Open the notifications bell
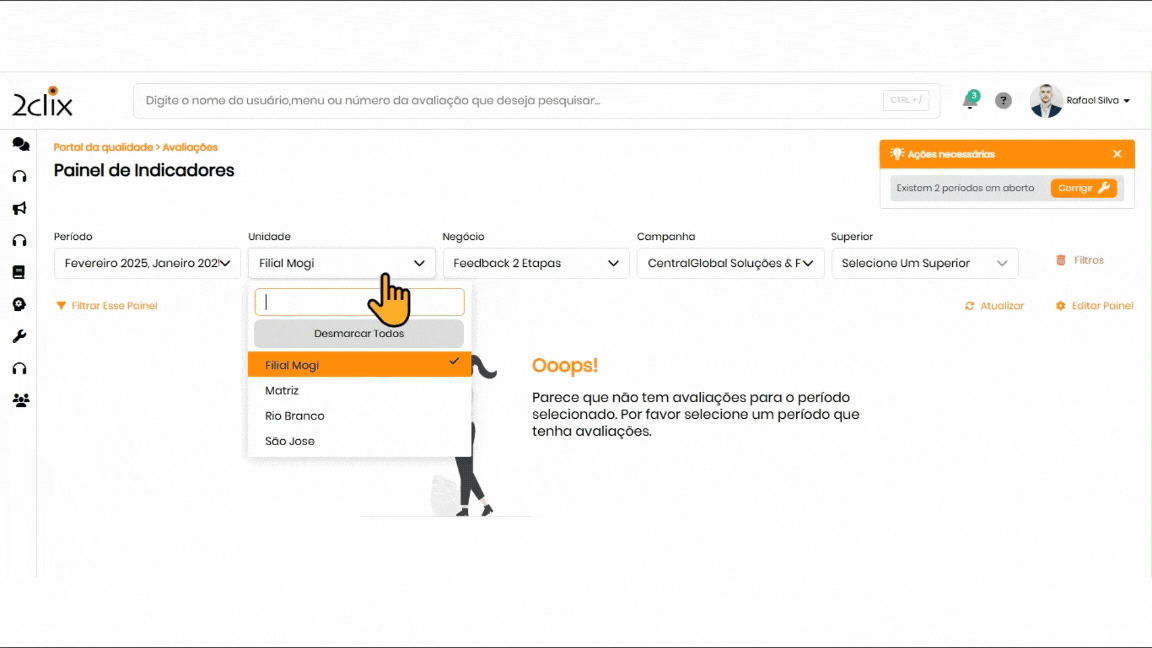Screen dimensions: 1152x648 point(969,101)
